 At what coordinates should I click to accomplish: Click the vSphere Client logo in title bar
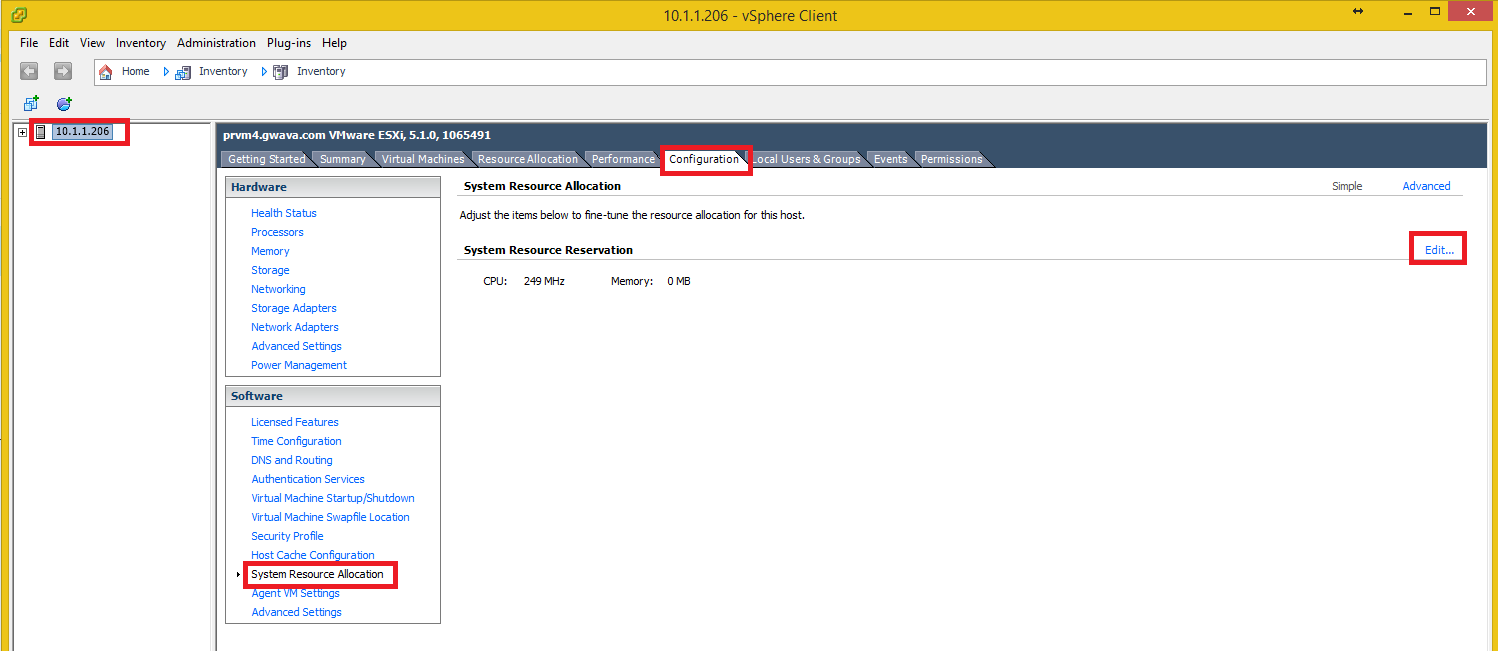coord(19,15)
